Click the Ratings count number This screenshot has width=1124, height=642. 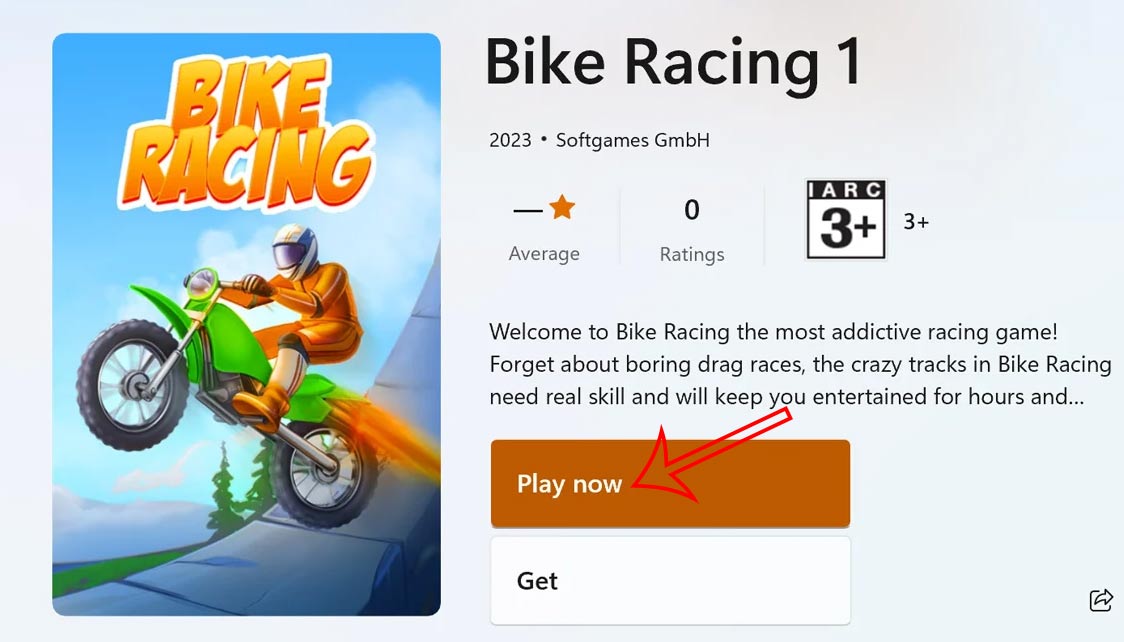(x=692, y=211)
